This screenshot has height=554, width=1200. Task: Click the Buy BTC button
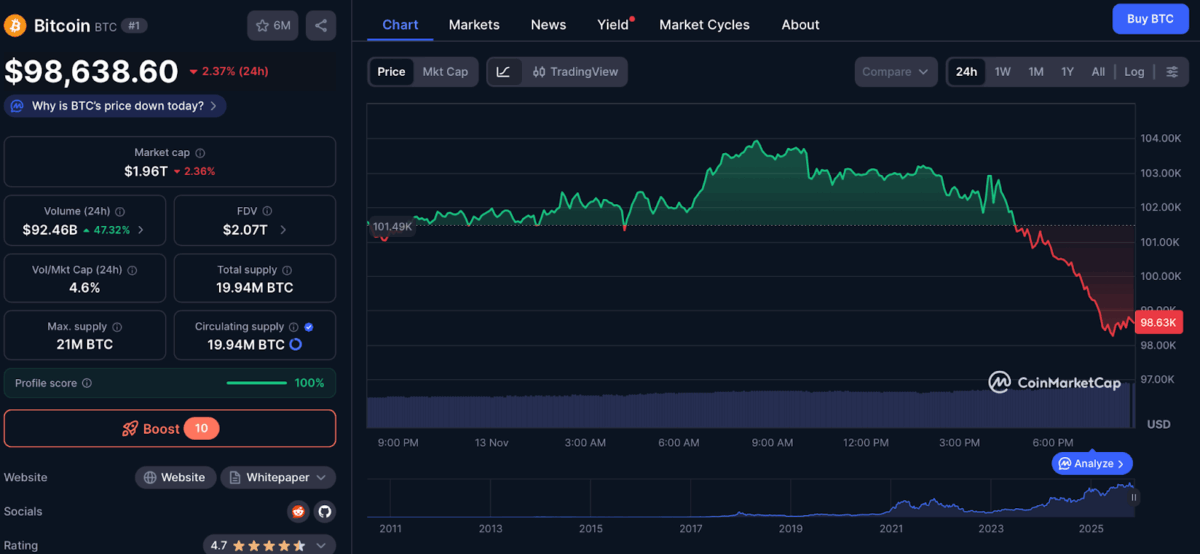pyautogui.click(x=1150, y=19)
